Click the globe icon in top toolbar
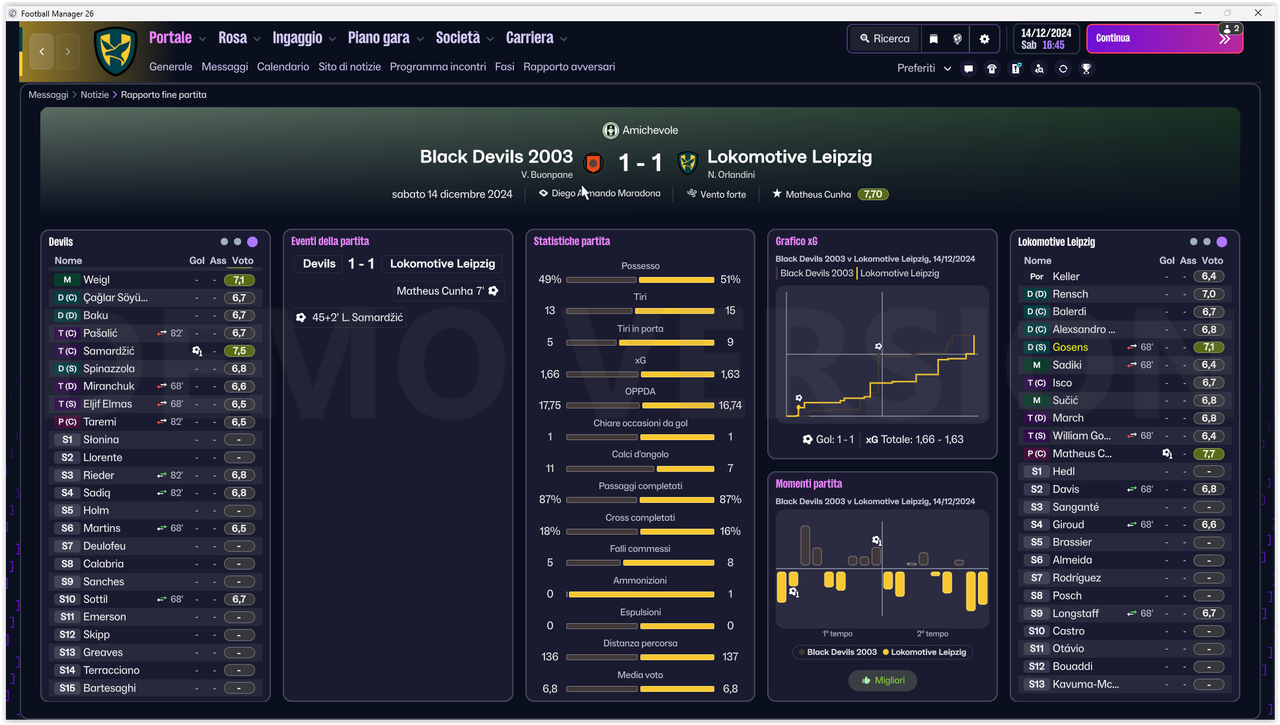This screenshot has width=1280, height=725. [x=958, y=39]
